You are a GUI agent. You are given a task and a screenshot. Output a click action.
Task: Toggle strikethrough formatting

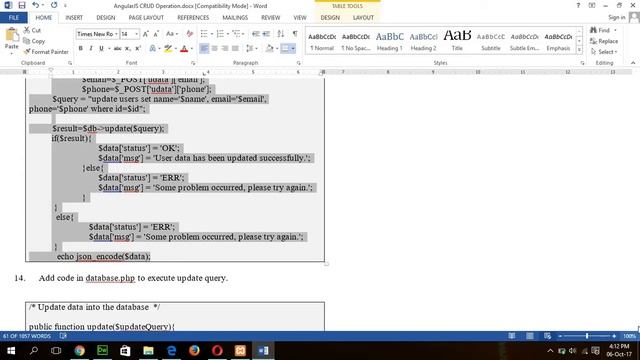(x=118, y=49)
